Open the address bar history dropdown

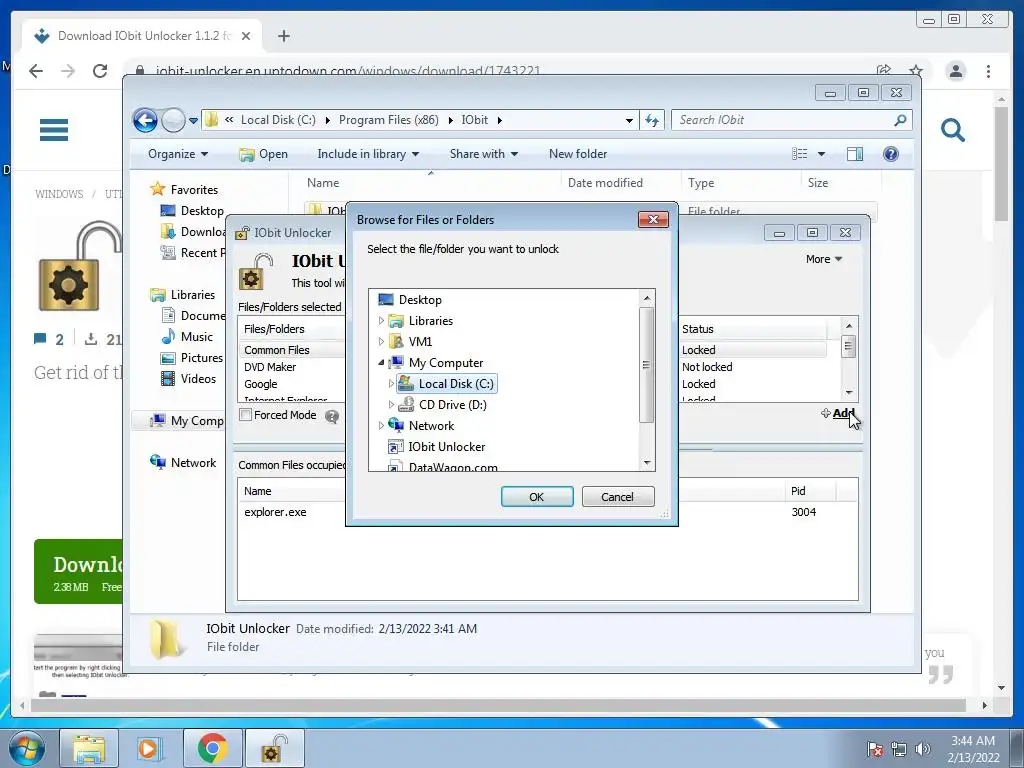tap(629, 120)
